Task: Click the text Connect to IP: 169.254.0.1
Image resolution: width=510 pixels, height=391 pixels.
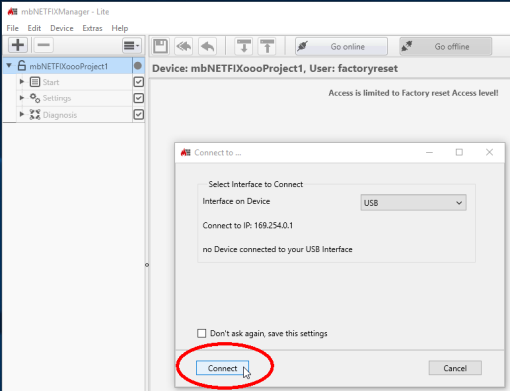Action: click(x=248, y=226)
